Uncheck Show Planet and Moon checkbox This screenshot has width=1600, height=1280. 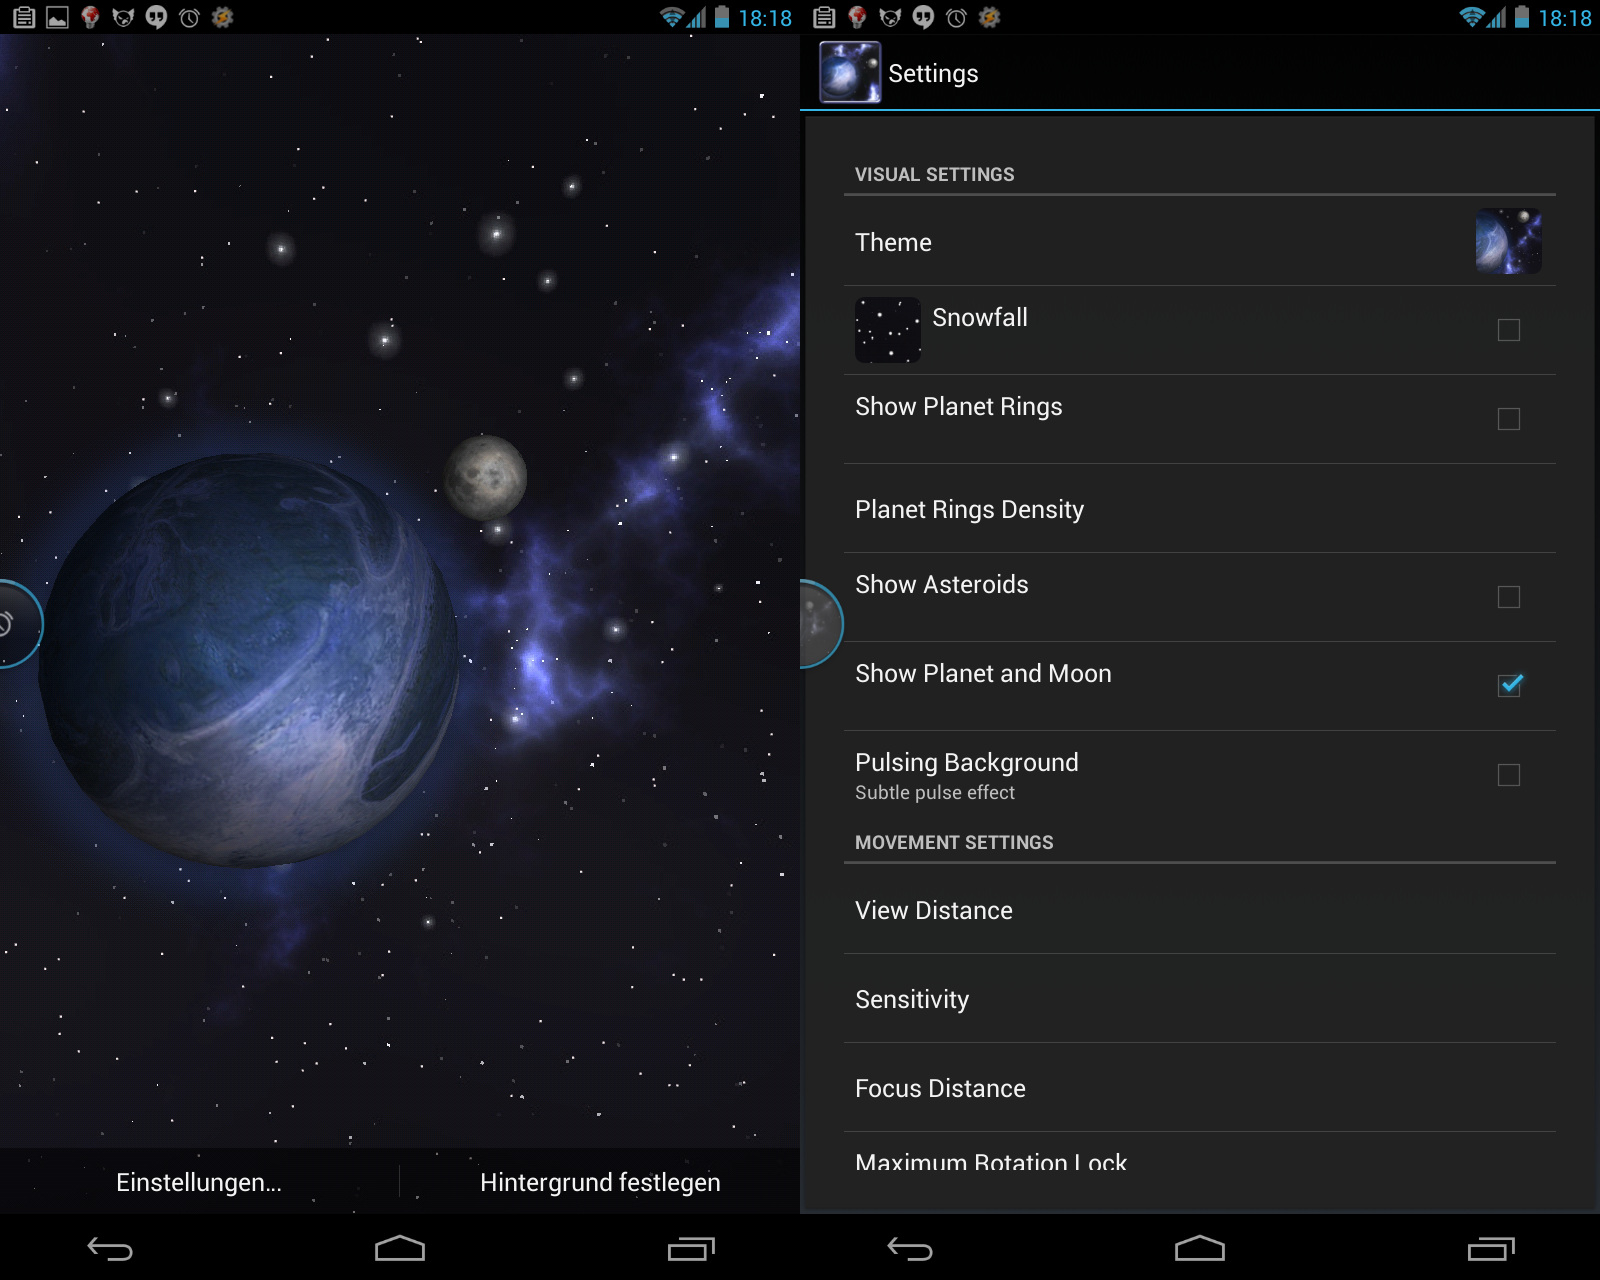pyautogui.click(x=1509, y=685)
